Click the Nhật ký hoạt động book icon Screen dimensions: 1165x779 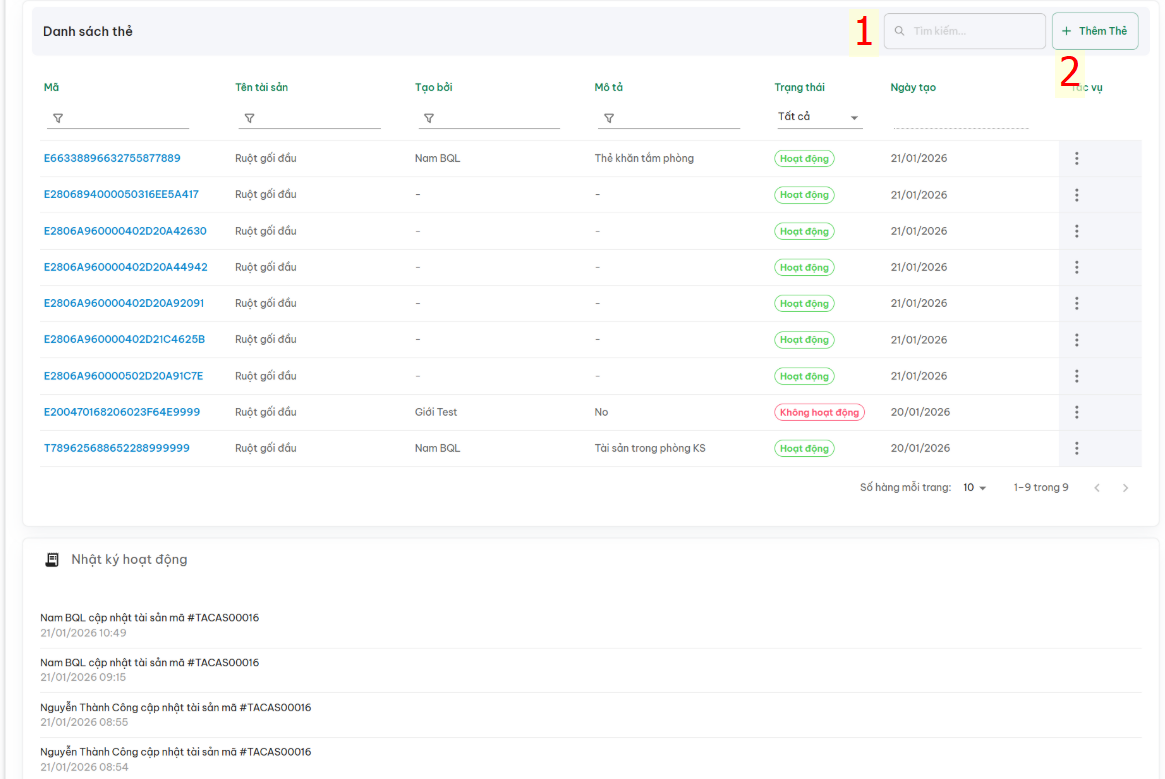pyautogui.click(x=52, y=560)
